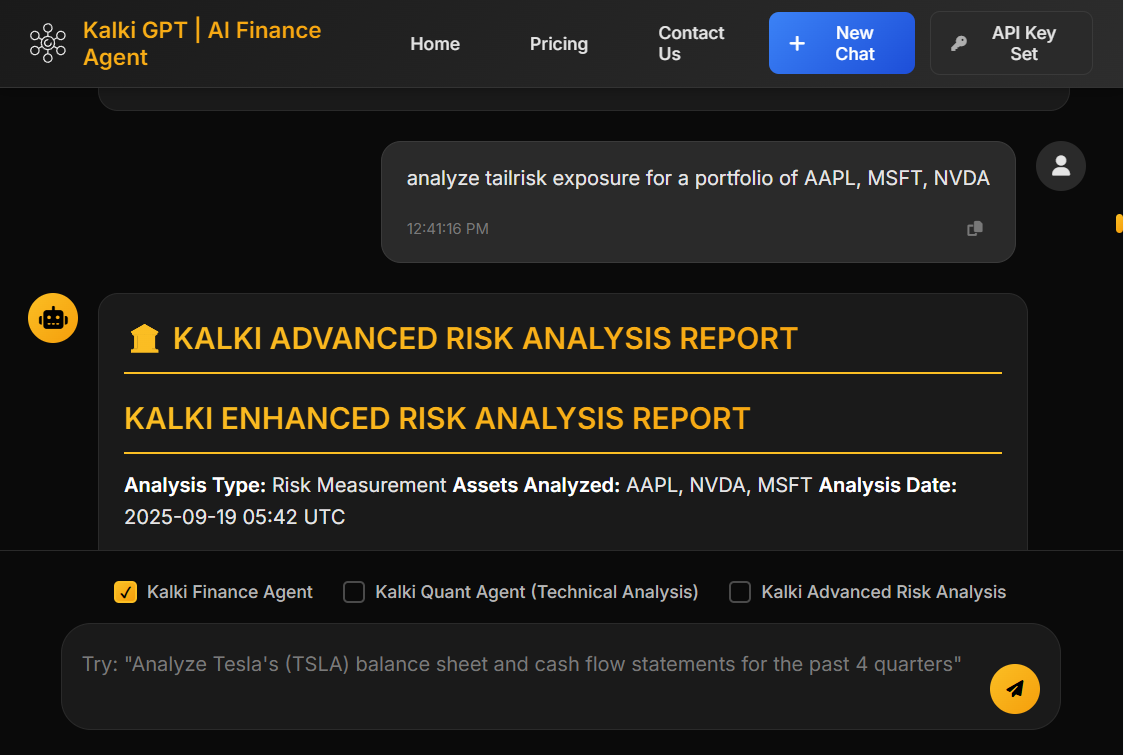Open the Kalki GPT | AI Finance Agent title link
1124x755 pixels.
pyautogui.click(x=202, y=44)
